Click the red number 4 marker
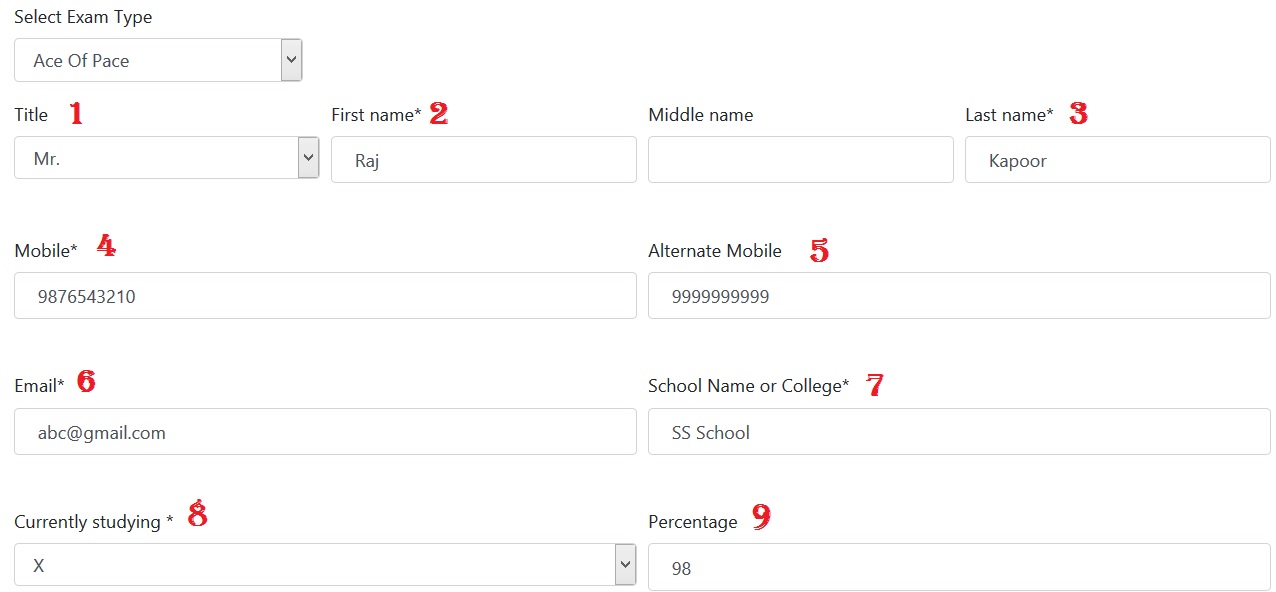 [x=106, y=246]
